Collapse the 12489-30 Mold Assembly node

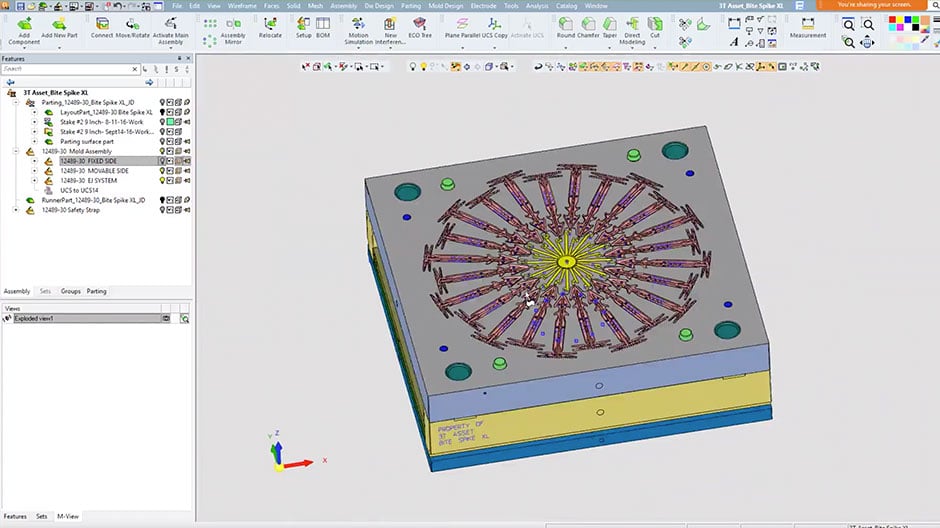coord(15,151)
